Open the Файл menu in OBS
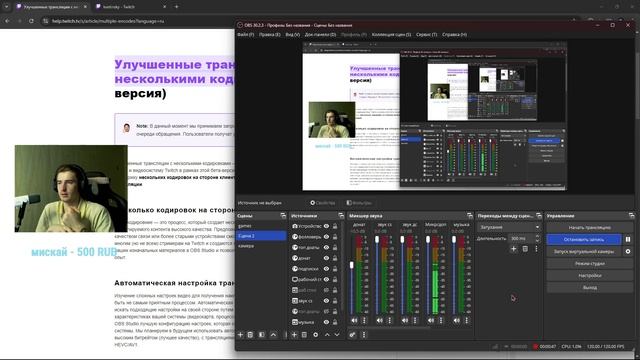The image size is (640, 360). 245,35
